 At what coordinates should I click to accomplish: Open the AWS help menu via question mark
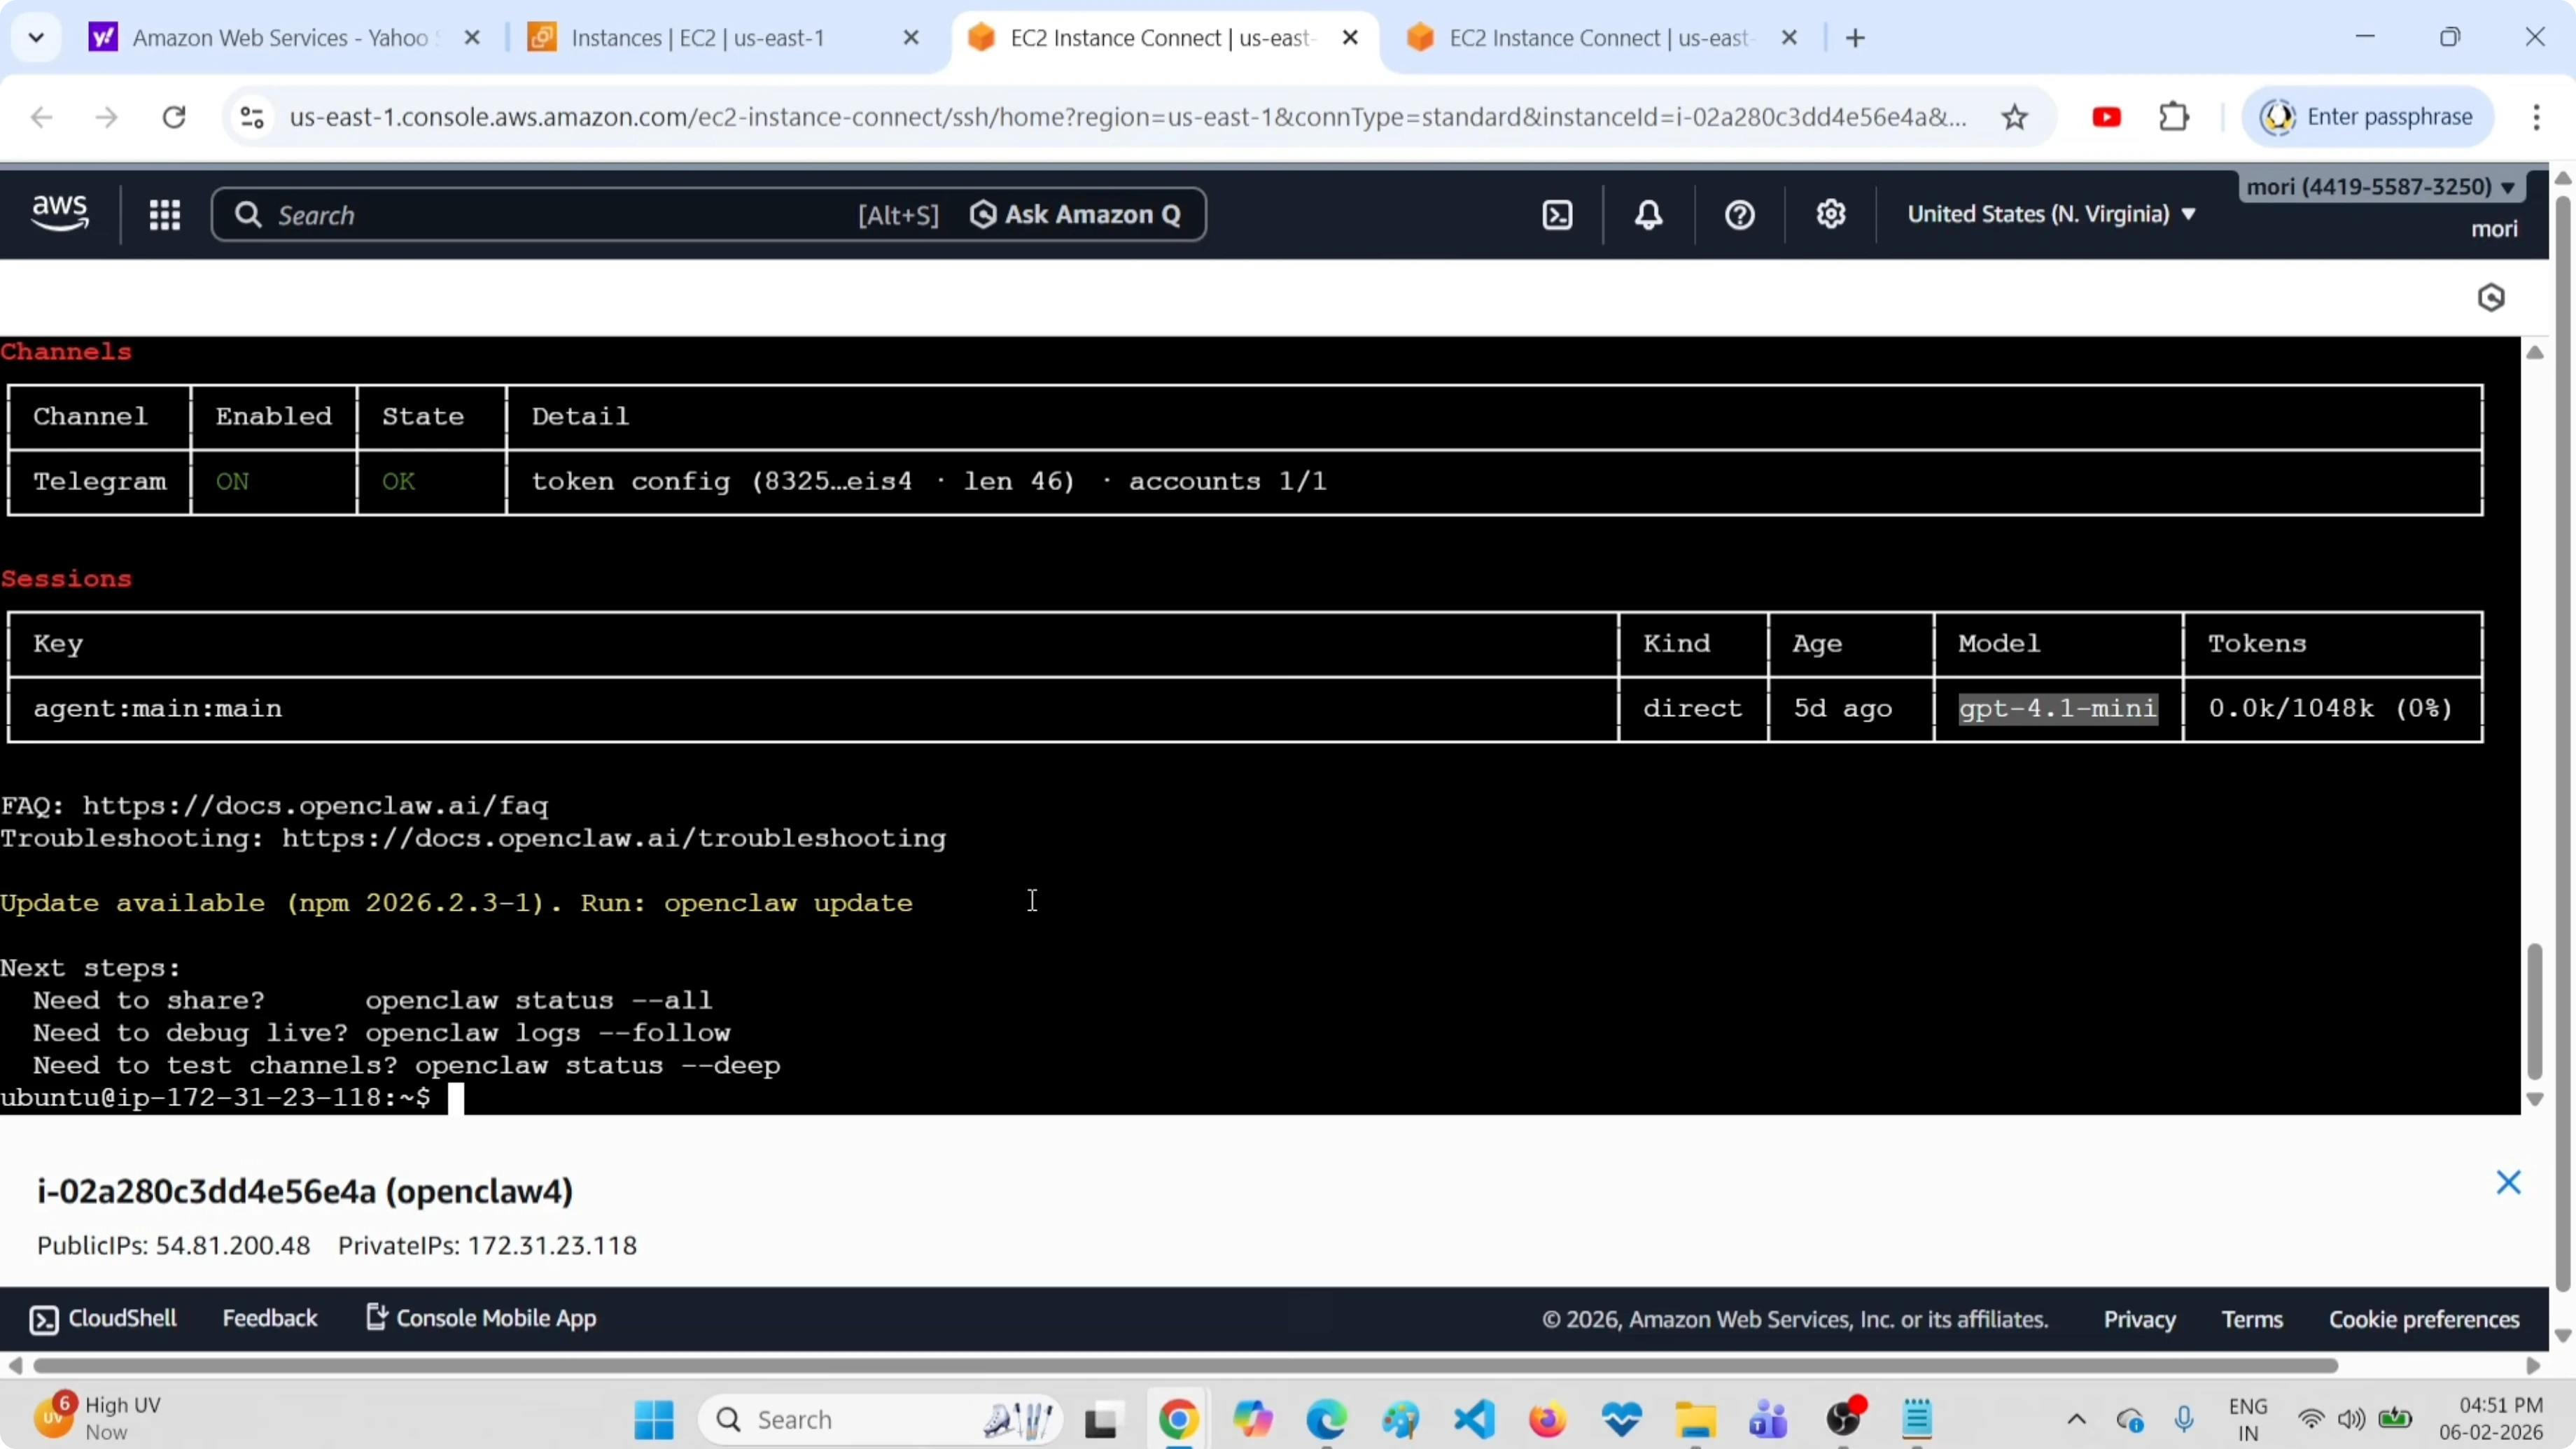[x=1739, y=214]
